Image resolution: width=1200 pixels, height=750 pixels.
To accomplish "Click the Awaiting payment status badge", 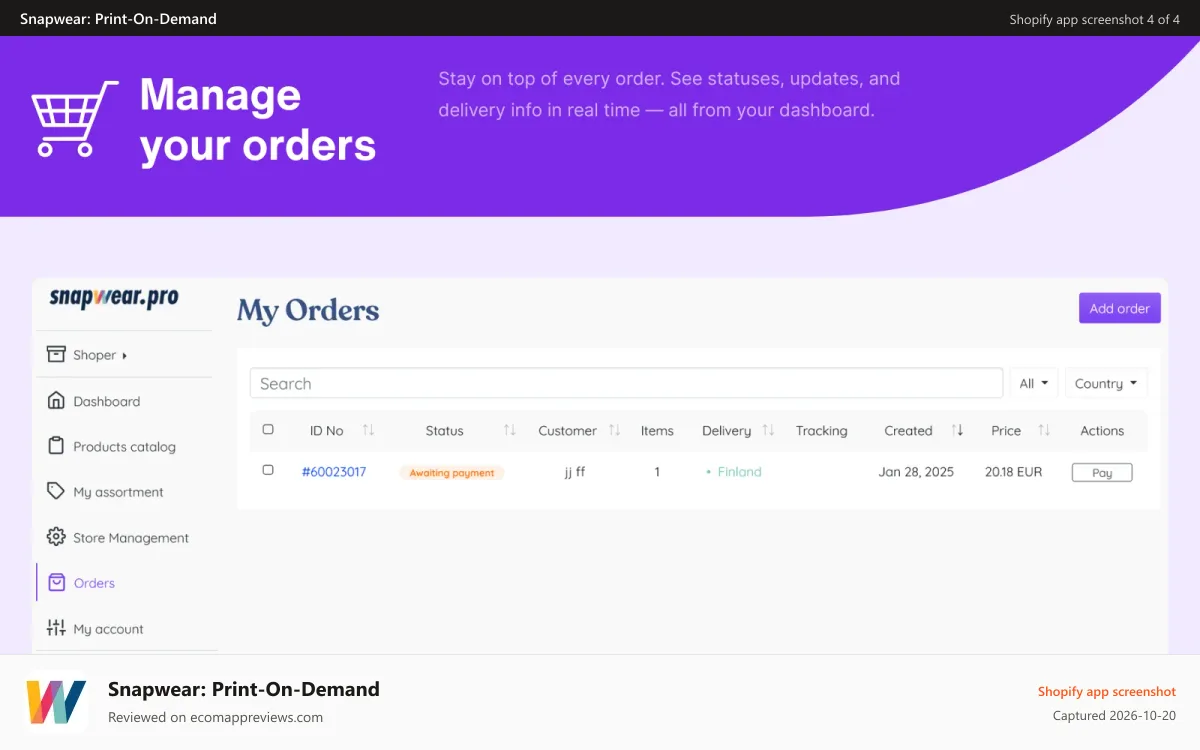I will 452,472.
